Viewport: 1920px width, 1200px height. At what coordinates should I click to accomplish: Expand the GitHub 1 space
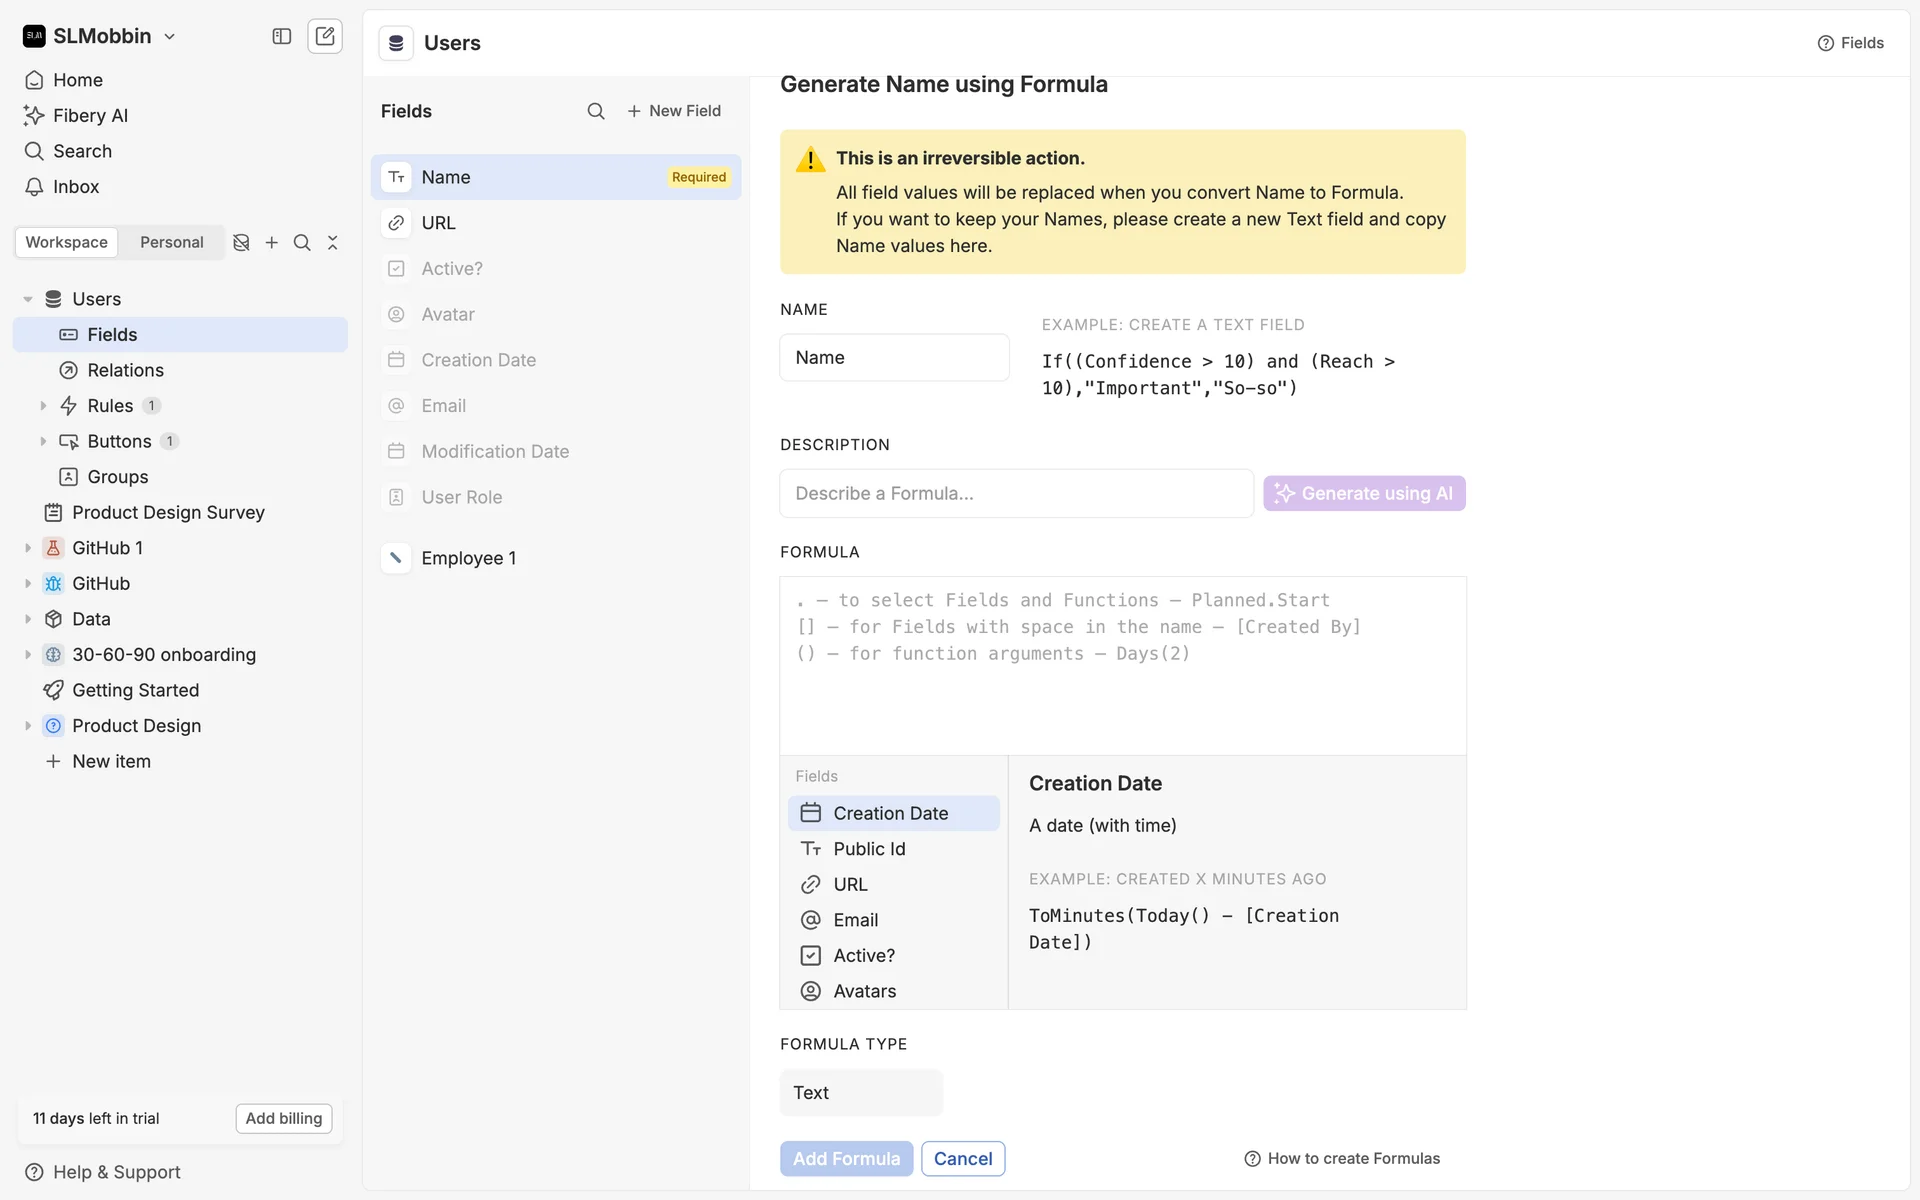pyautogui.click(x=28, y=548)
